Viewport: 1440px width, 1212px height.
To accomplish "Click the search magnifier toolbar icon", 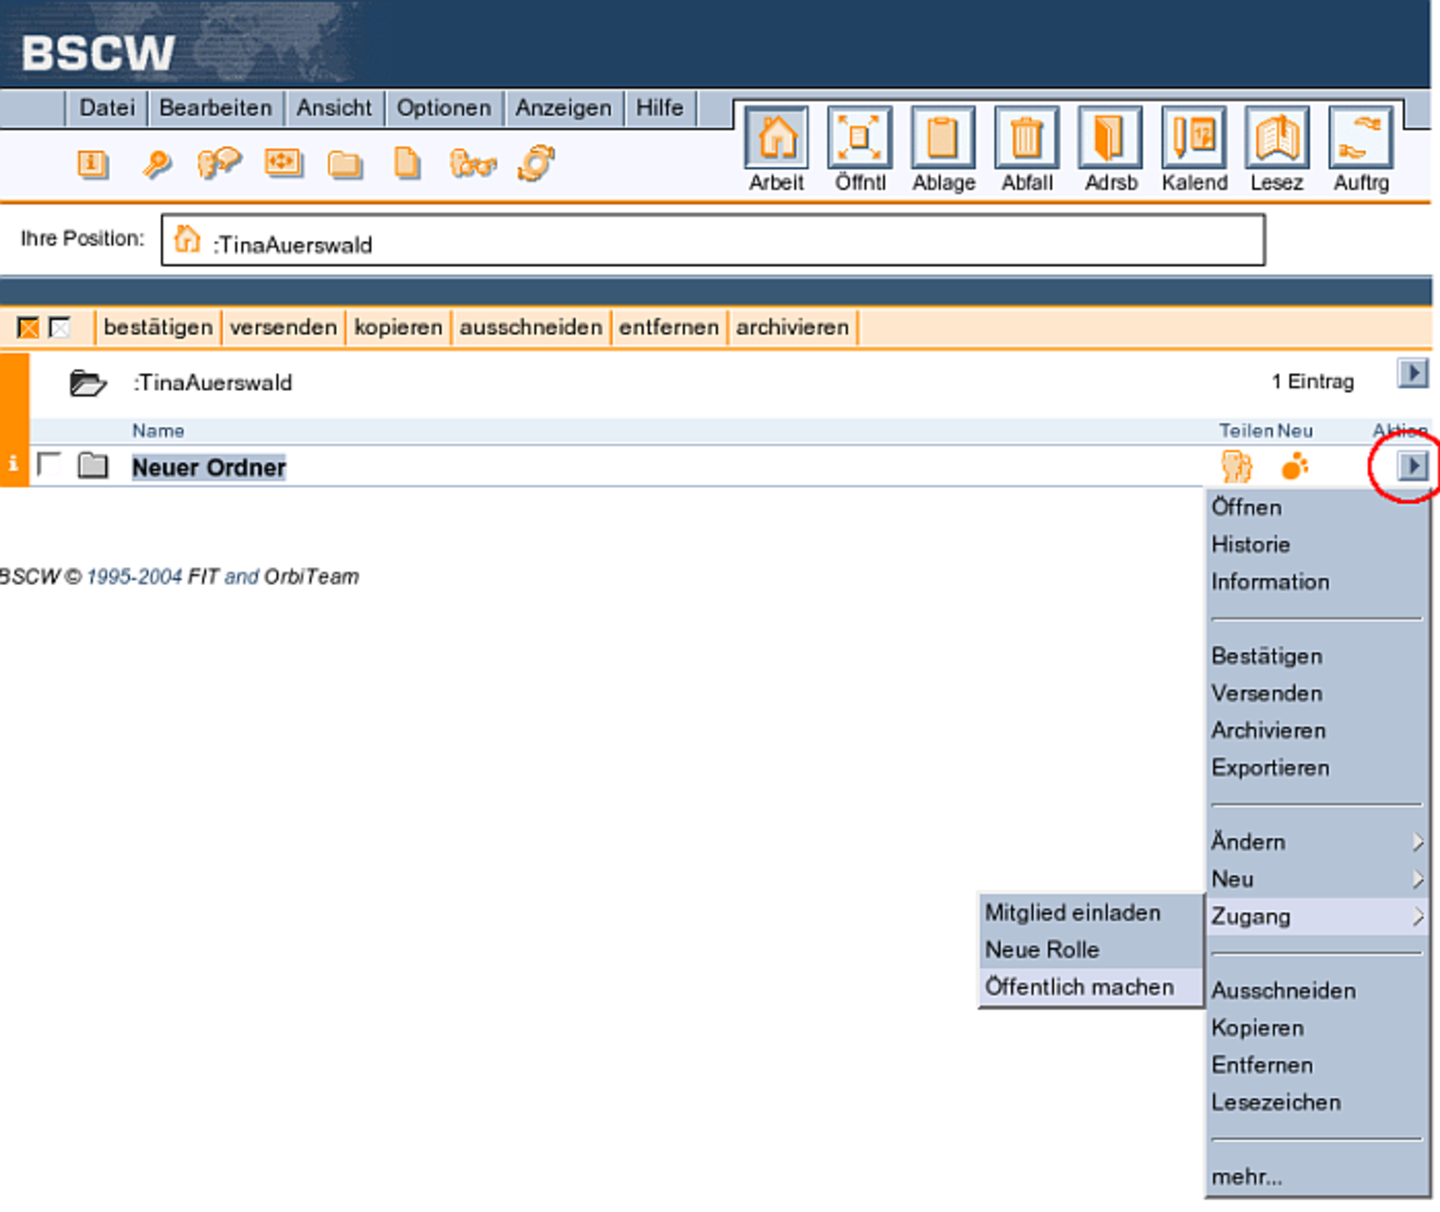I will tap(156, 163).
